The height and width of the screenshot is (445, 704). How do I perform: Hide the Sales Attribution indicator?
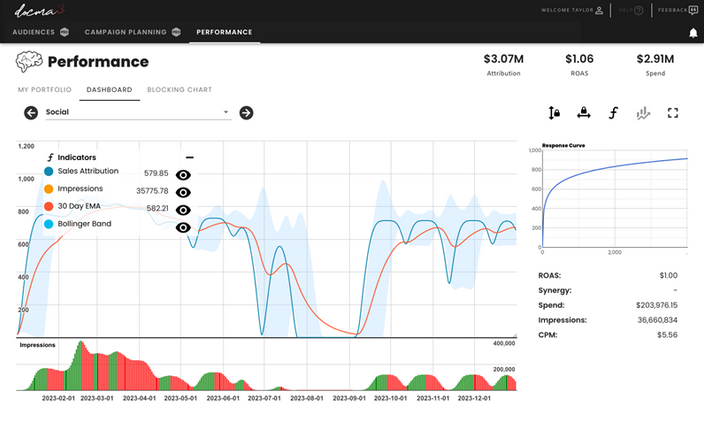pos(183,175)
